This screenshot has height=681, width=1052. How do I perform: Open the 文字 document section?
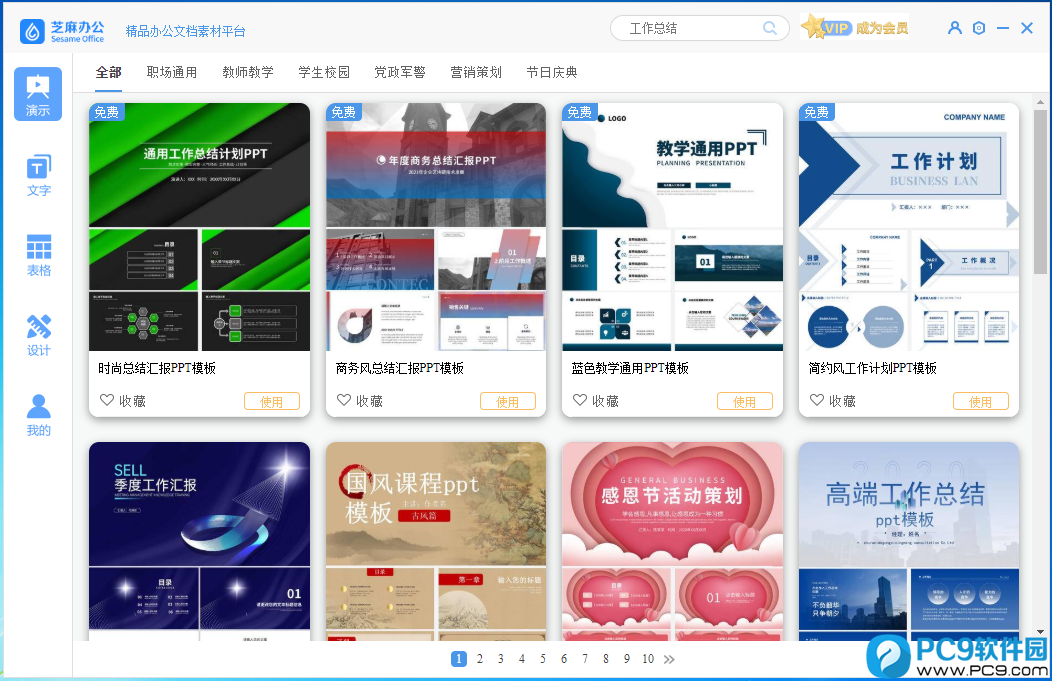[x=38, y=176]
